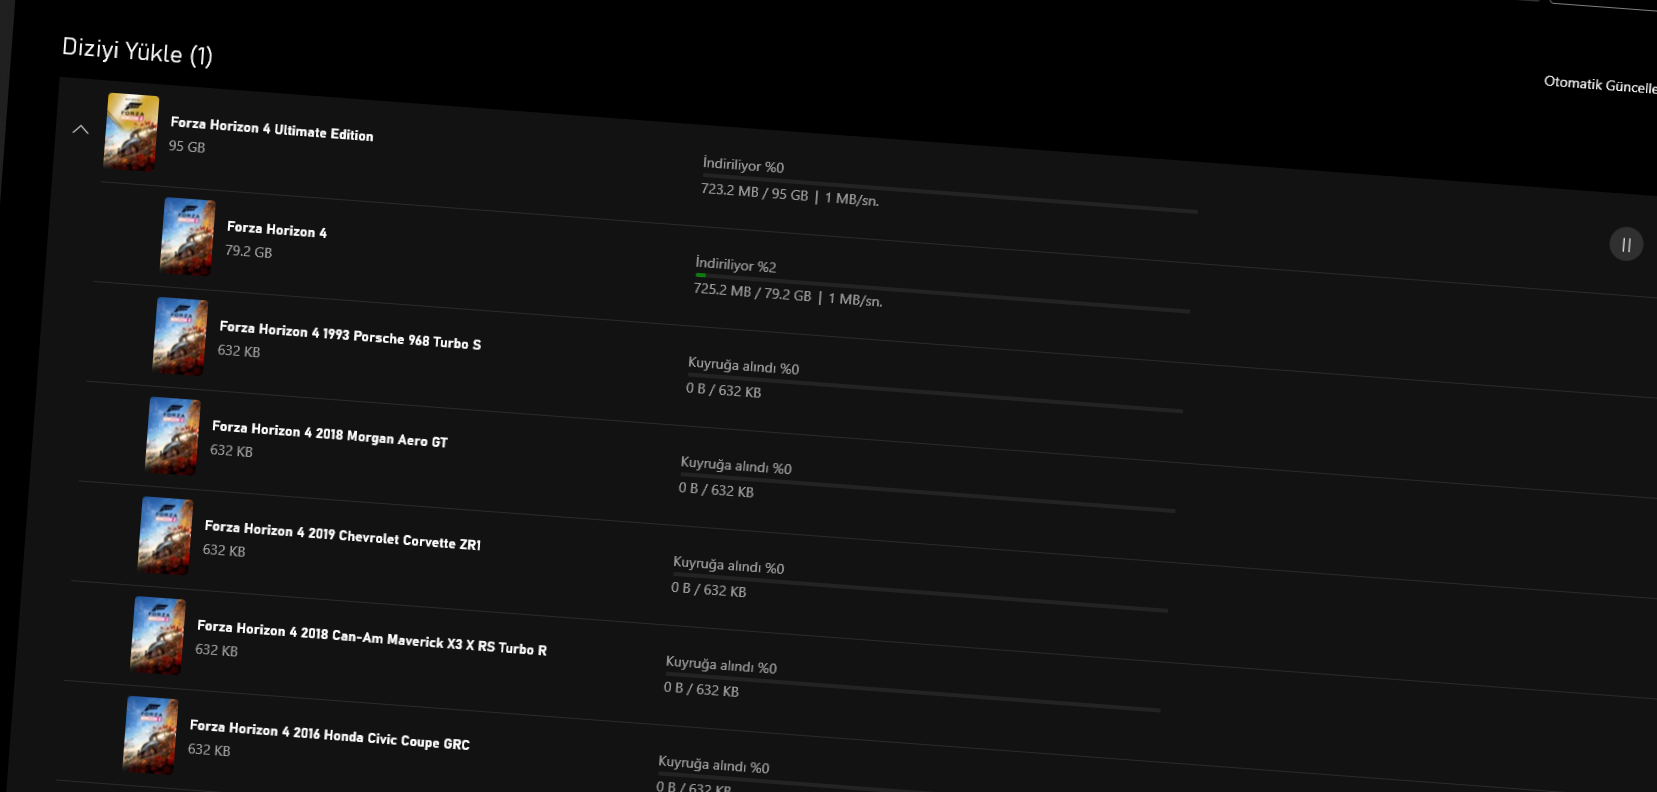
Task: Click the Can-Am Maverick progress bar
Action: coord(912,692)
